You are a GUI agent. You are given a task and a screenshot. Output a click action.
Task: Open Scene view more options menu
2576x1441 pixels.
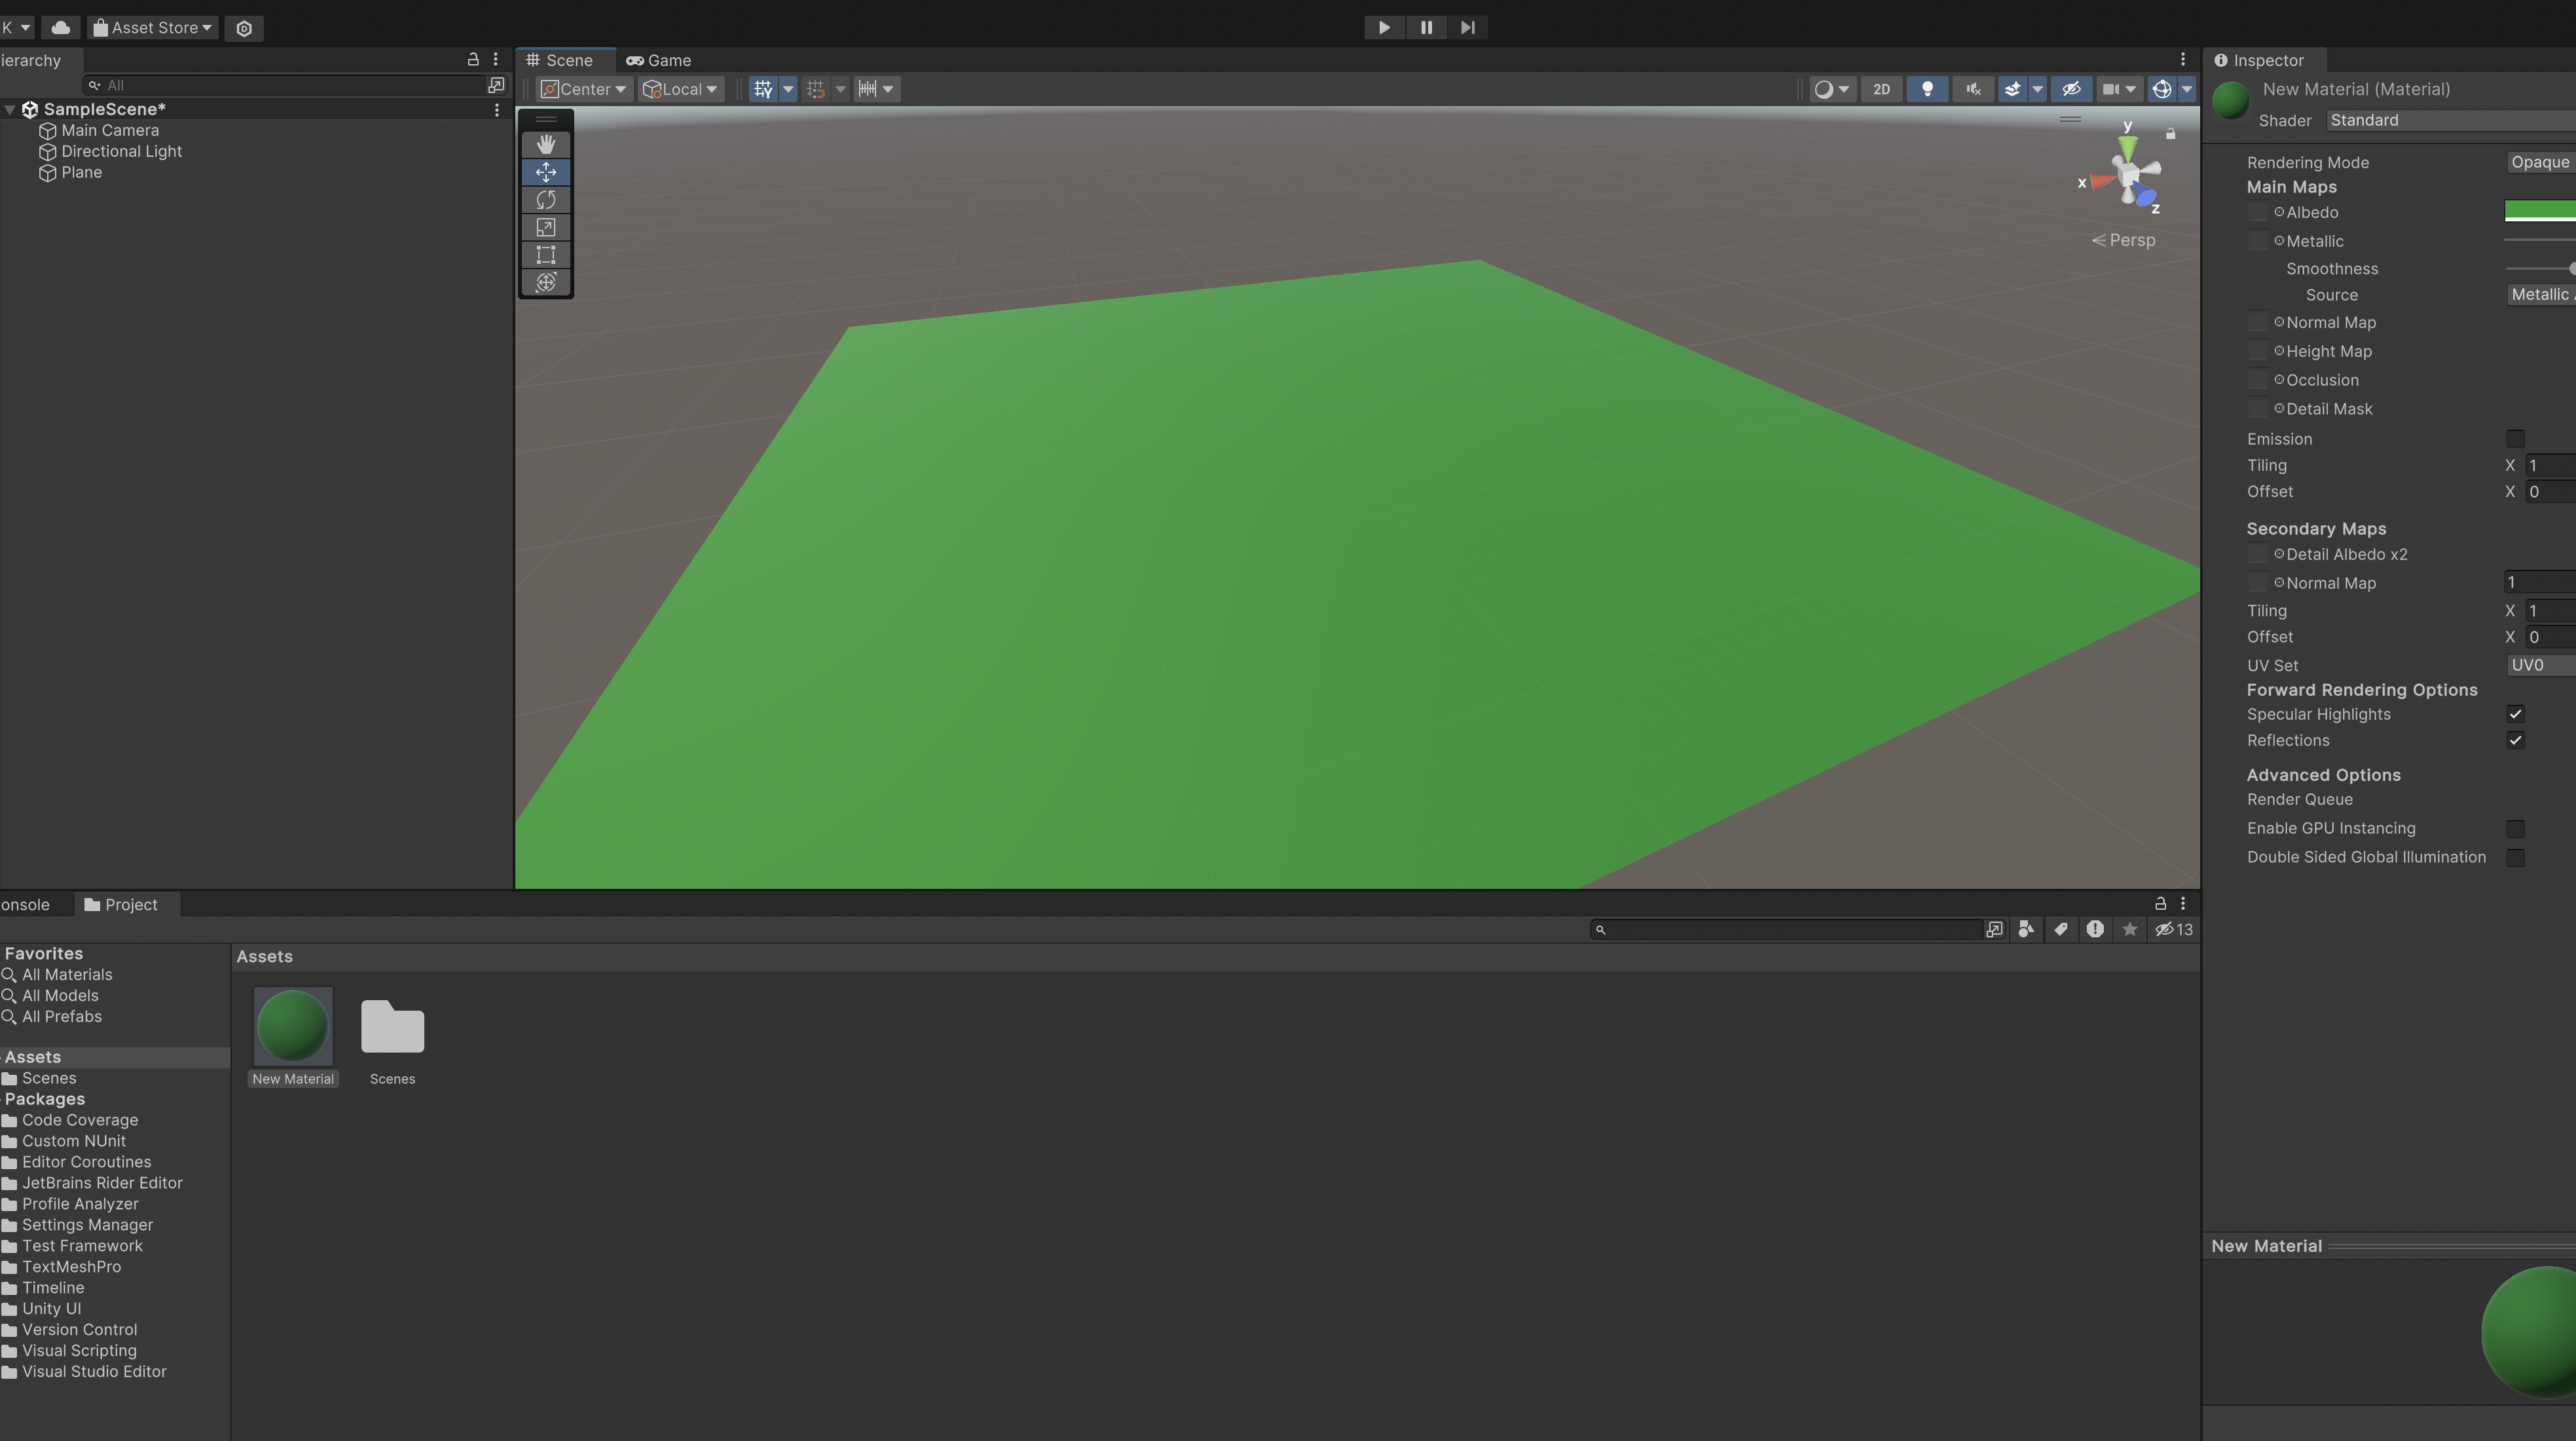[2183, 59]
